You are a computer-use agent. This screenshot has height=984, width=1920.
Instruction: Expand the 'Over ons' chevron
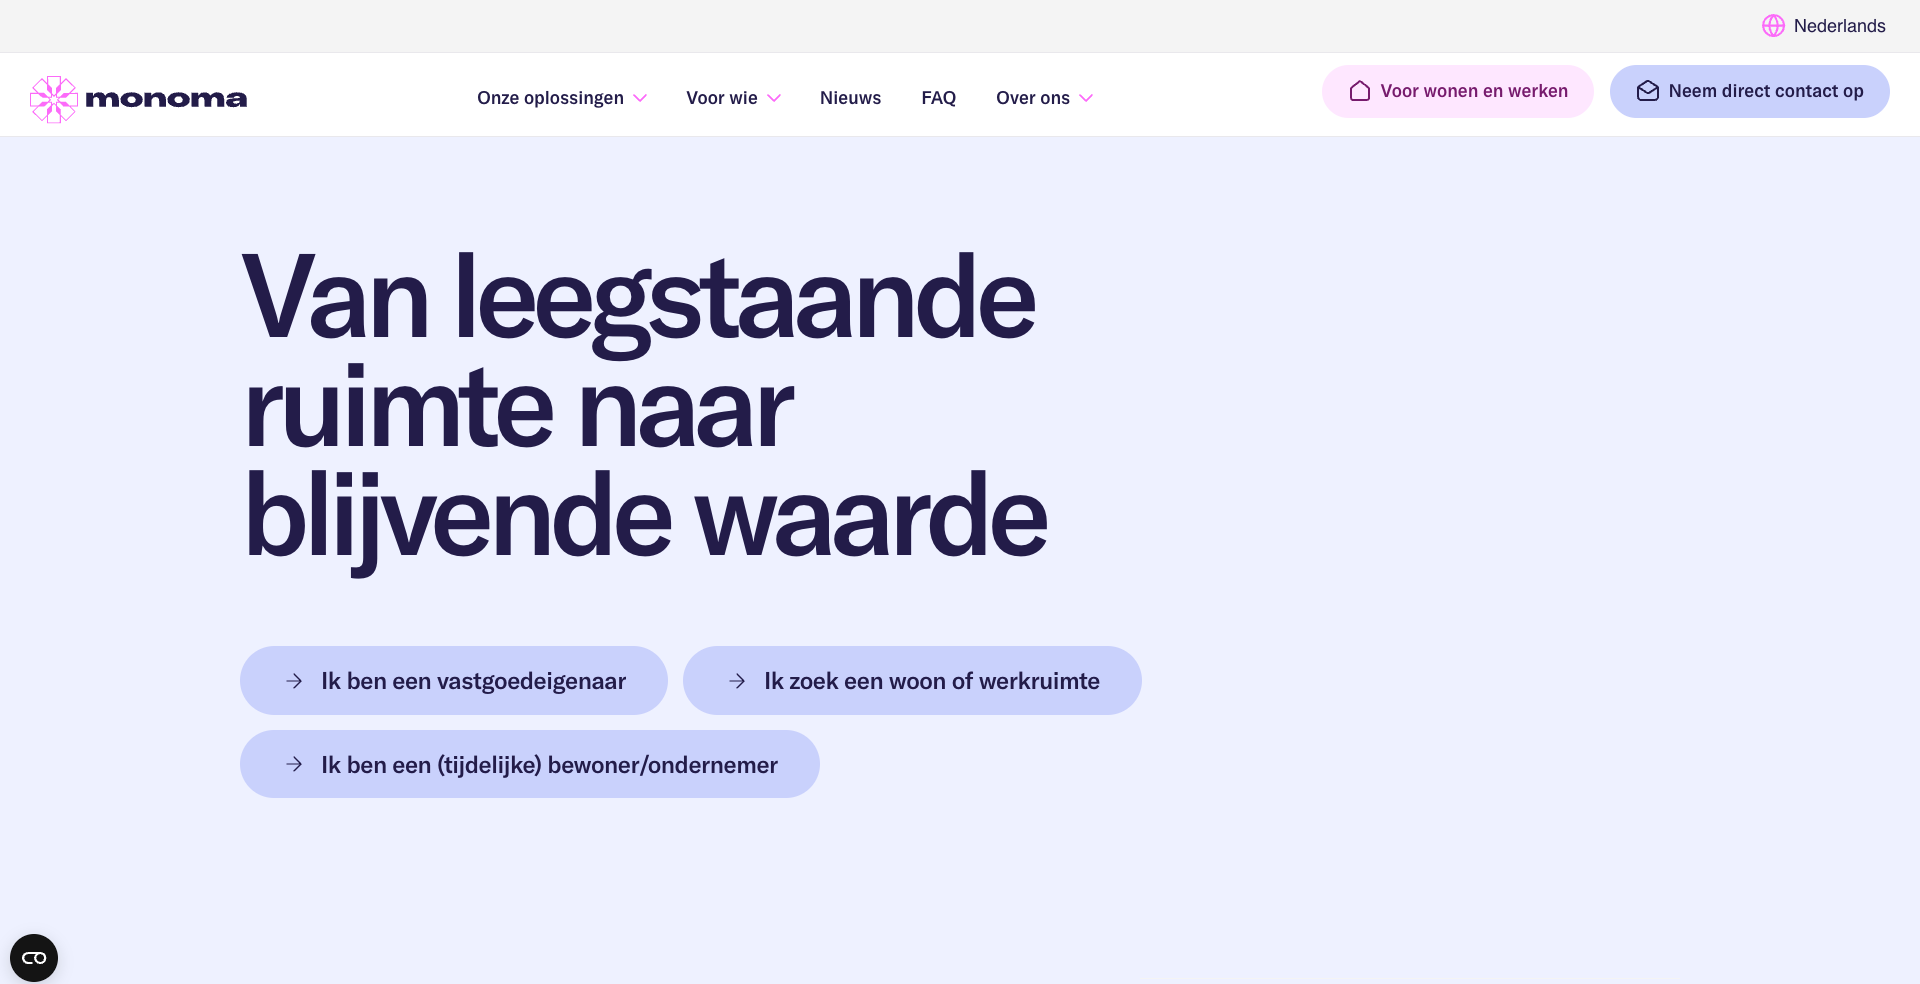1086,98
